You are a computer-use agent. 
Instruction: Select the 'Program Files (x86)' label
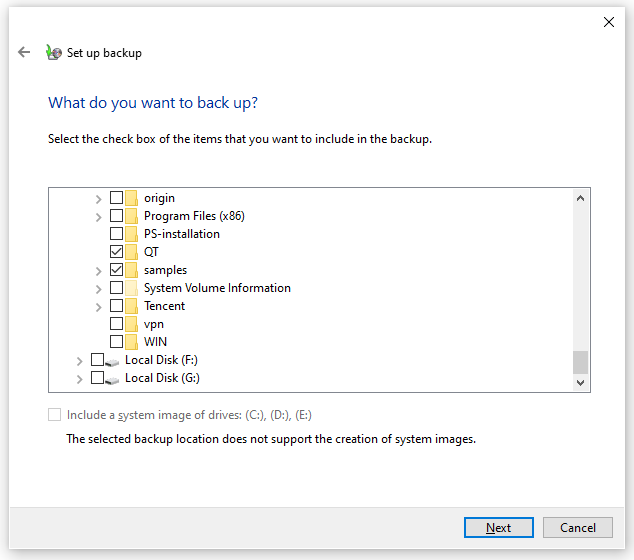(194, 216)
